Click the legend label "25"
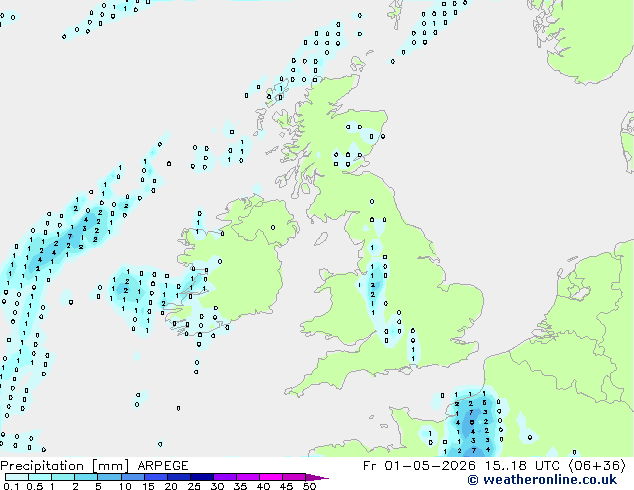The width and height of the screenshot is (634, 490). coord(194,486)
